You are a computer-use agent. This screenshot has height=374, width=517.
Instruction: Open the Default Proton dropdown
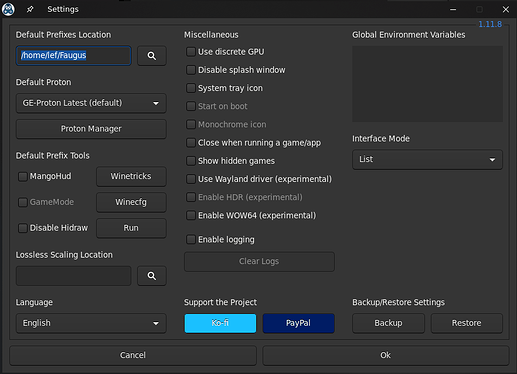[x=91, y=103]
